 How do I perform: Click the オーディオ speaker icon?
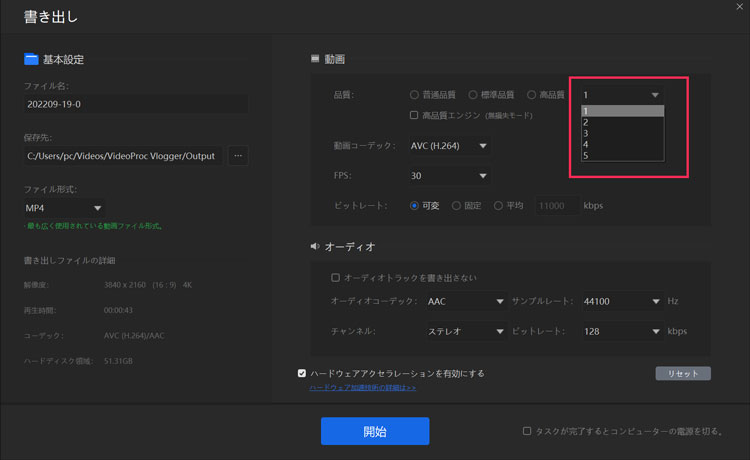point(315,246)
